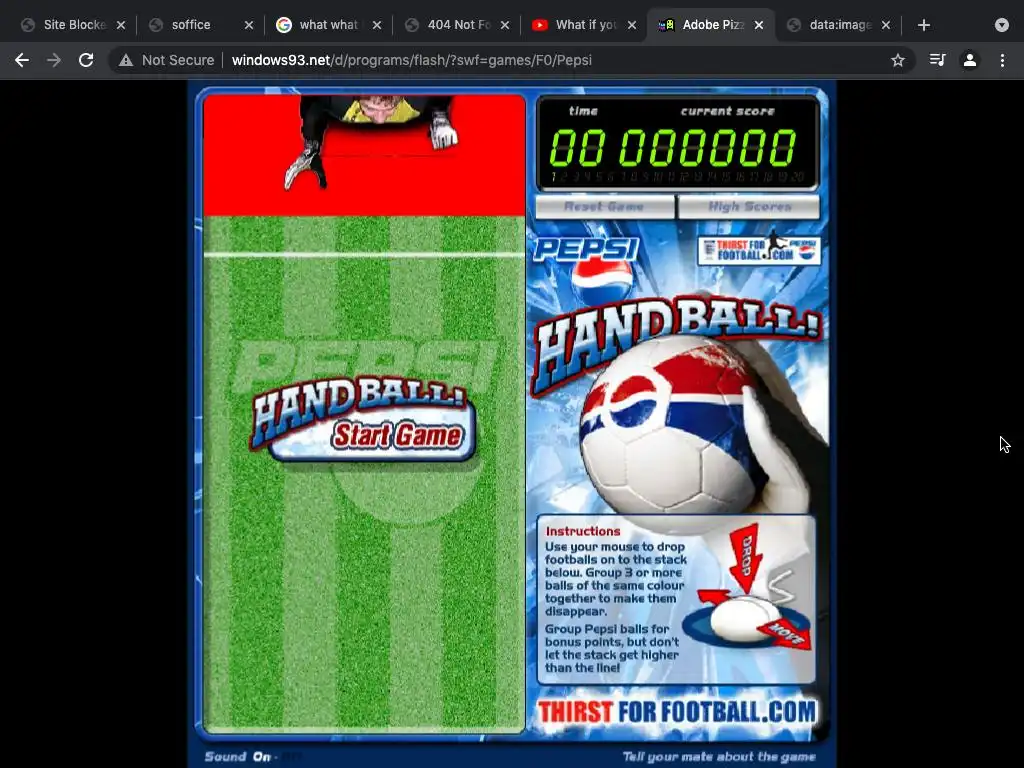Close the 'what what' Google tab
The height and width of the screenshot is (768, 1024).
(x=377, y=25)
